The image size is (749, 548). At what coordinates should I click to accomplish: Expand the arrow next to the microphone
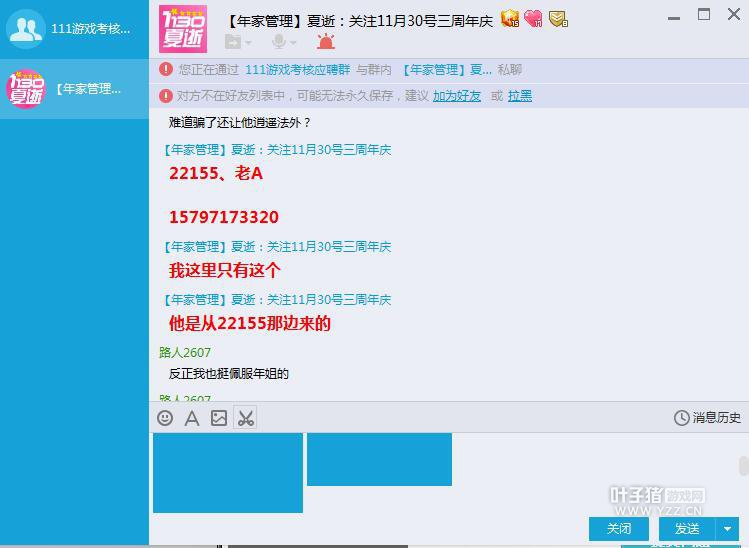coord(293,43)
